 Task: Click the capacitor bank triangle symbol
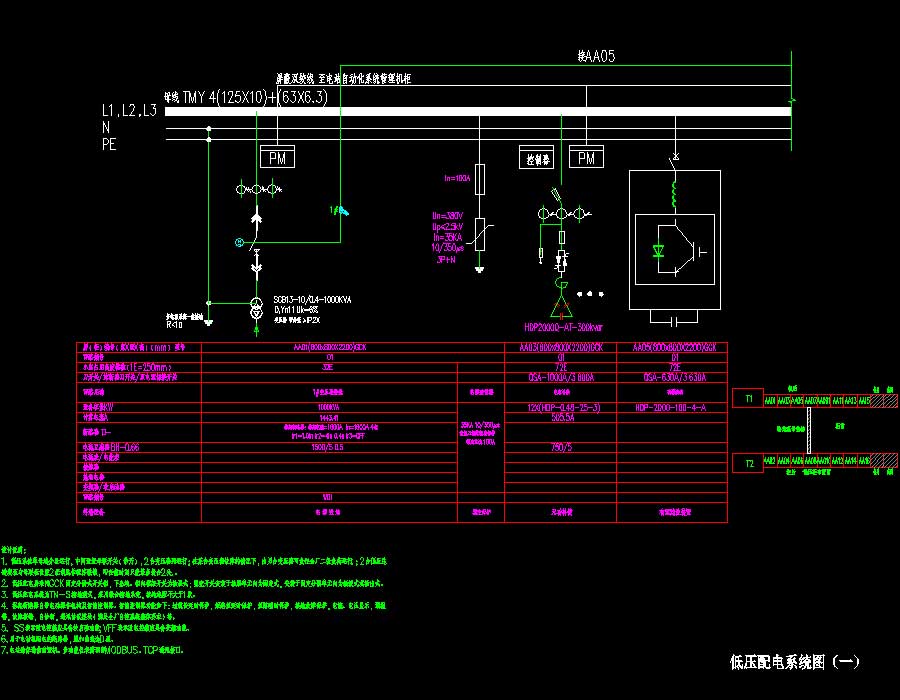(561, 308)
